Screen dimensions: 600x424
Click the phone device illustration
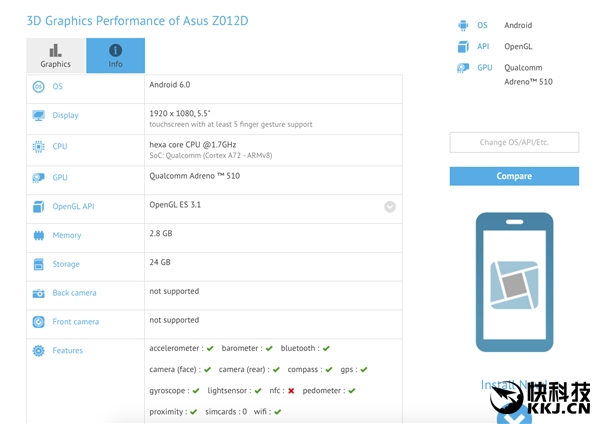[x=514, y=282]
